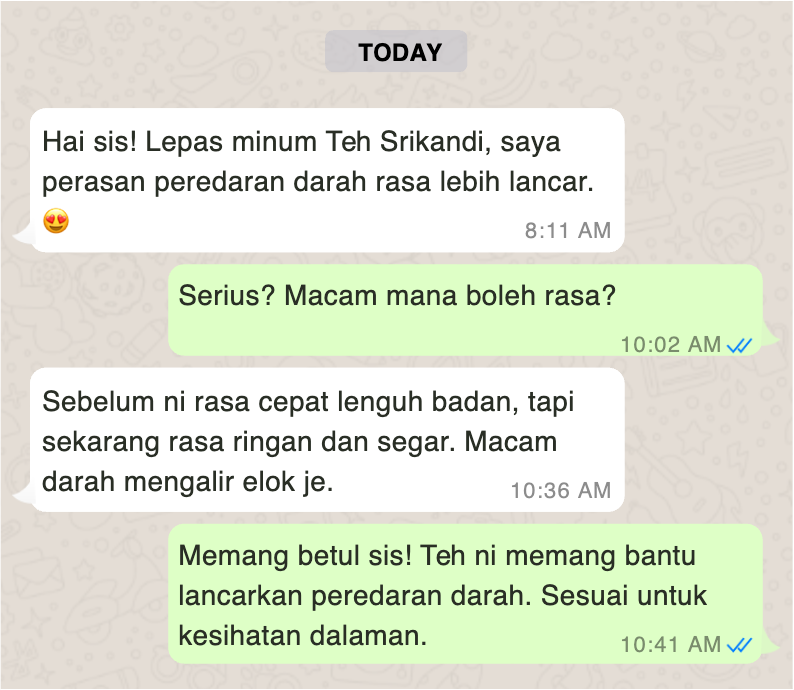This screenshot has width=794, height=690.
Task: Select the 'Serius? Macam mana boleh rasa?' message
Action: (x=465, y=310)
